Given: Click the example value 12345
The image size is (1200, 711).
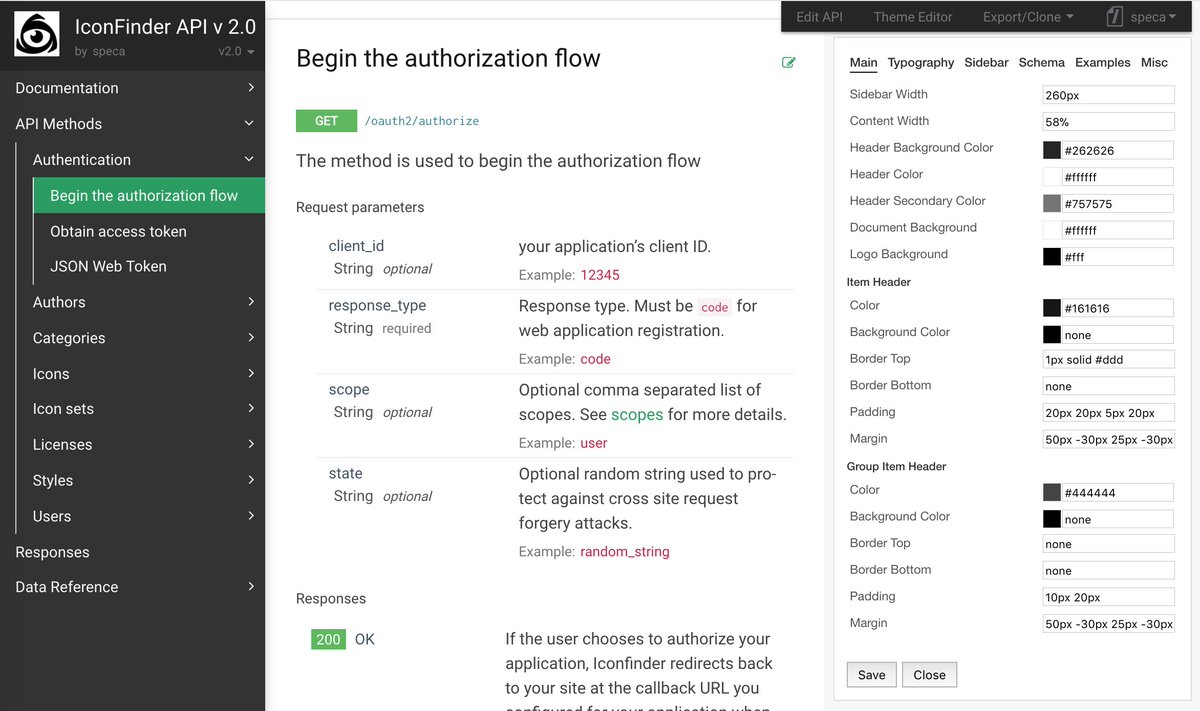Looking at the screenshot, I should (x=600, y=275).
